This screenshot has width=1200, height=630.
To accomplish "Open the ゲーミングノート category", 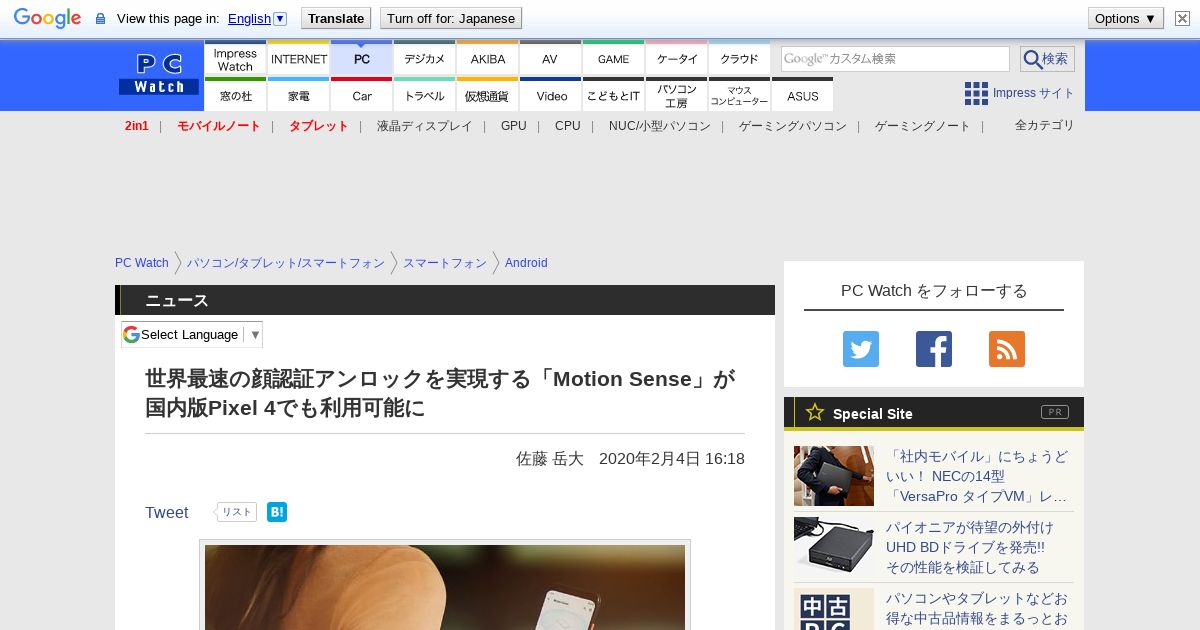I will pos(922,126).
